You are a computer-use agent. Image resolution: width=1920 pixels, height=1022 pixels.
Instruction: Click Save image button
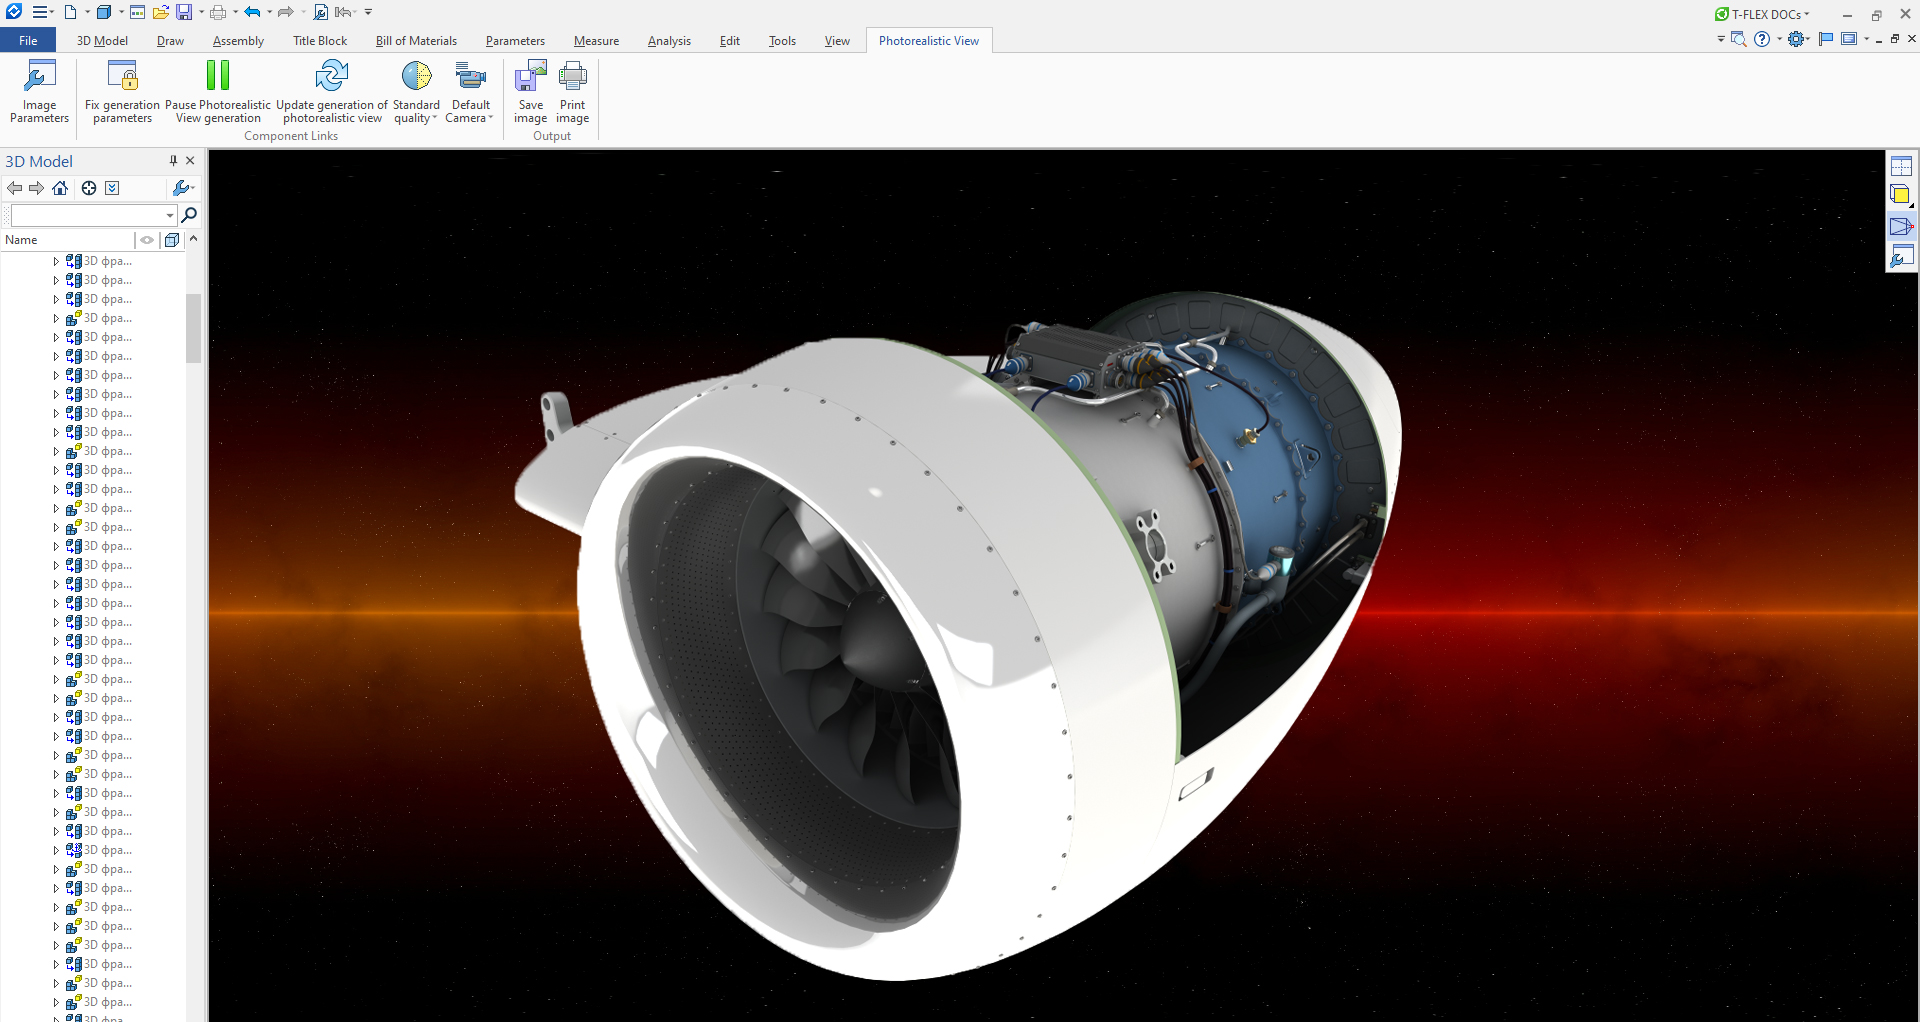(530, 92)
